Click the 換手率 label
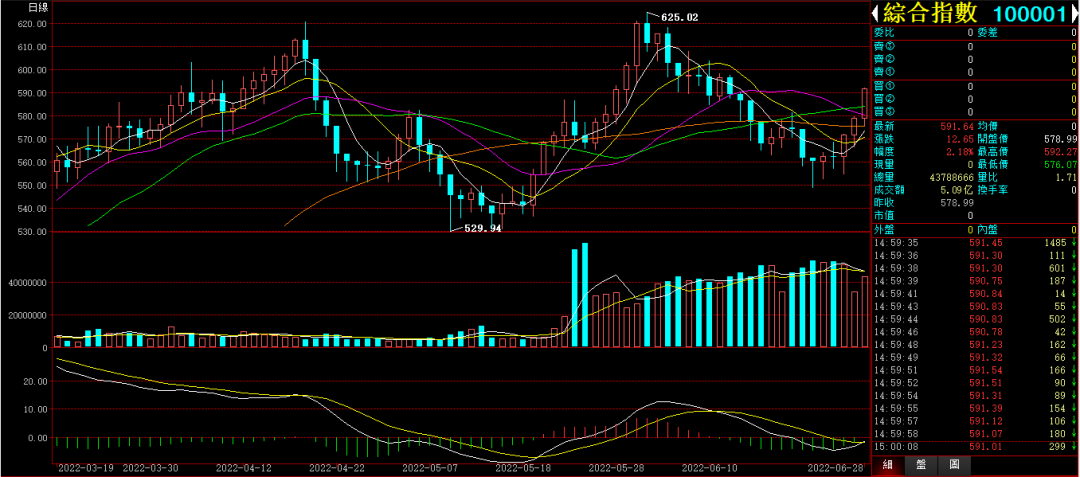1080x477 pixels. click(993, 190)
